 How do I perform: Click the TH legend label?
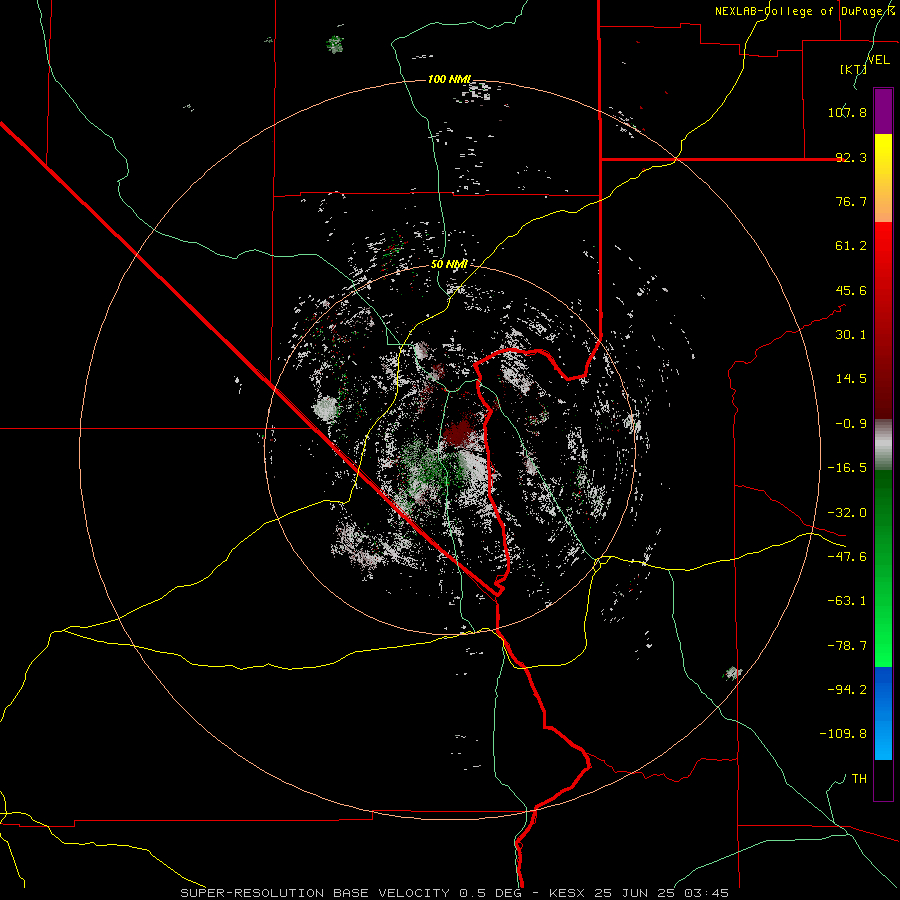[859, 779]
